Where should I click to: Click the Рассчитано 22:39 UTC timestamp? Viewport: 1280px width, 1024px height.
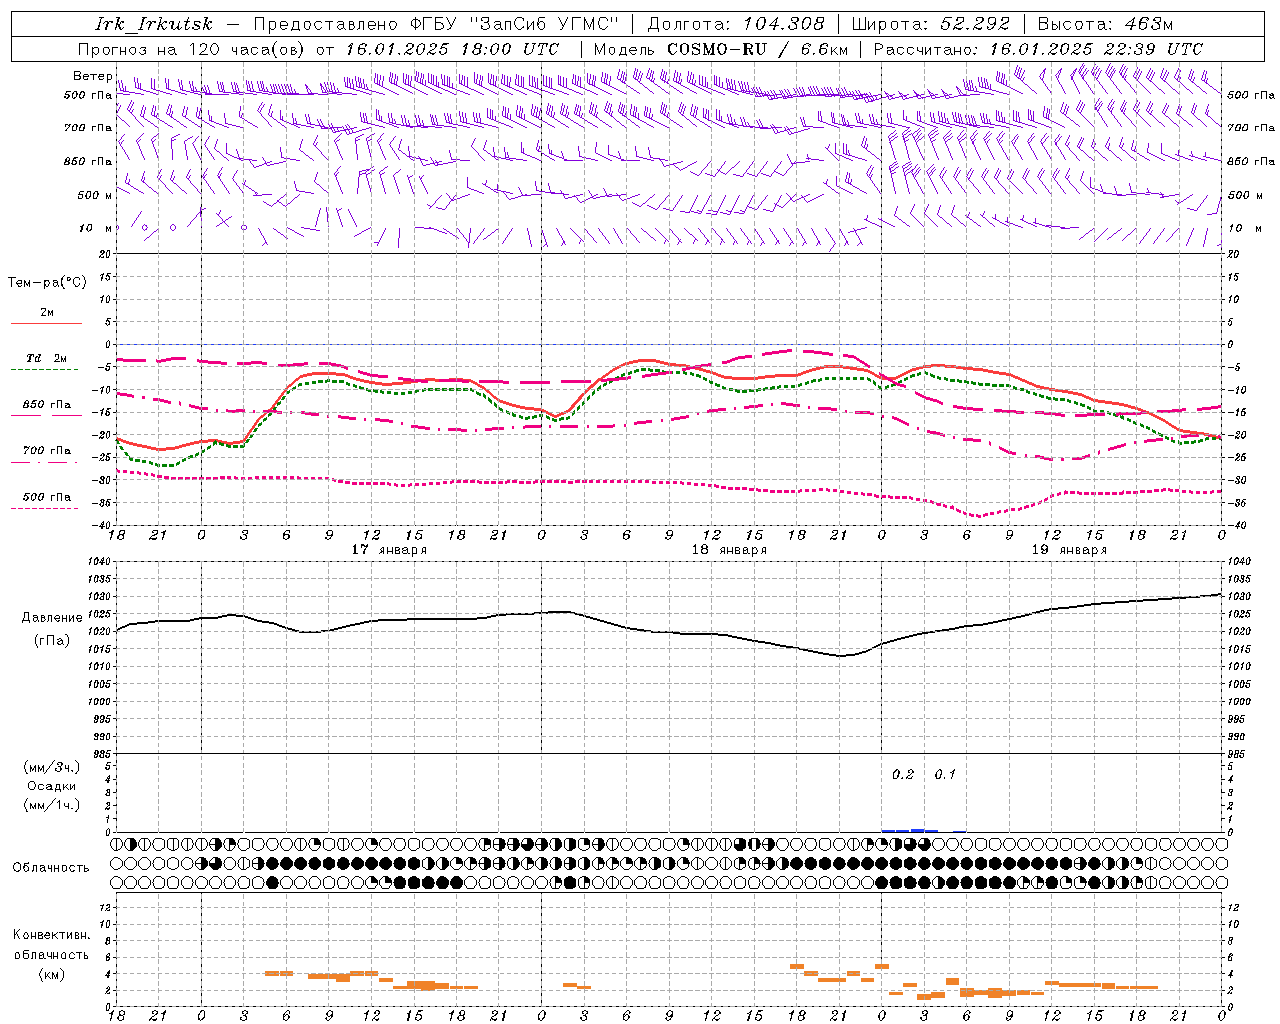click(x=1038, y=49)
